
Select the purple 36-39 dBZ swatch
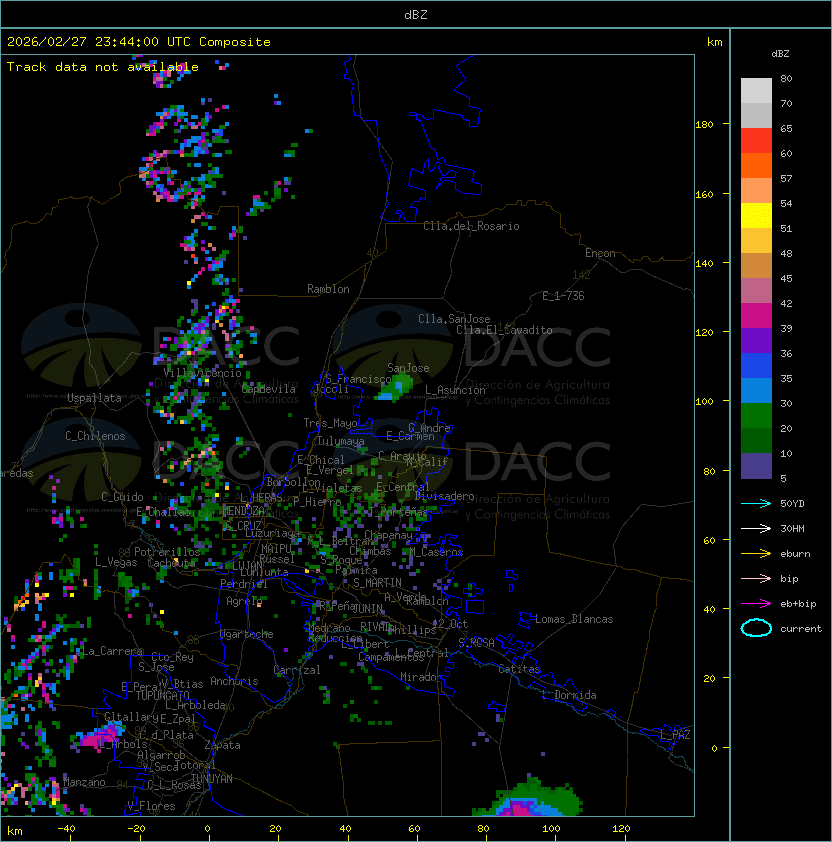pyautogui.click(x=756, y=341)
